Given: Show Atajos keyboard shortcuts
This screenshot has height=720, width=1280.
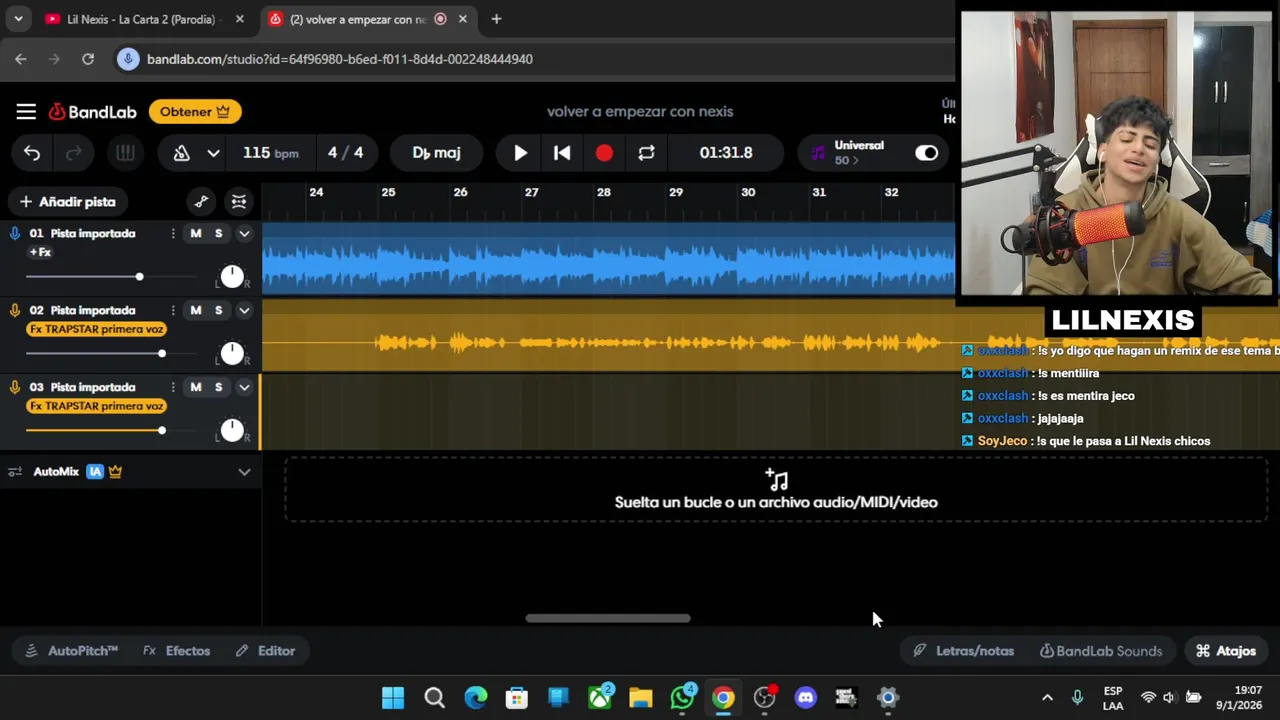Looking at the screenshot, I should (1226, 651).
